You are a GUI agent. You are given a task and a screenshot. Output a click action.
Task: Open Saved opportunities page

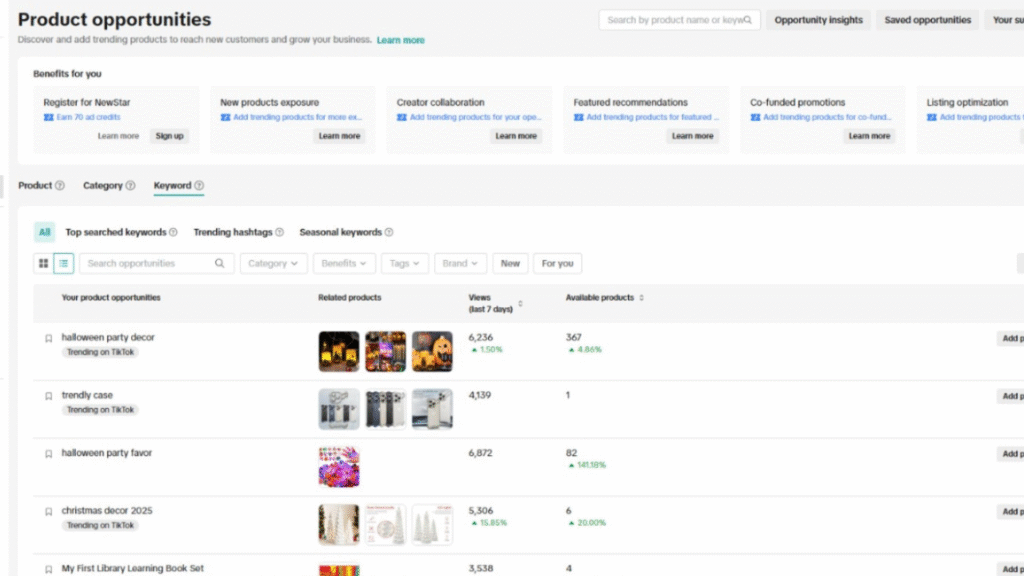point(927,19)
